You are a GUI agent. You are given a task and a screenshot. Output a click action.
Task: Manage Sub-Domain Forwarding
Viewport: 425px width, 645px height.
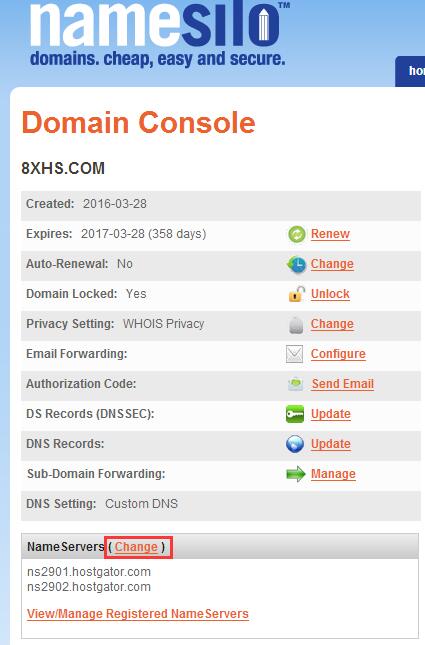point(333,474)
